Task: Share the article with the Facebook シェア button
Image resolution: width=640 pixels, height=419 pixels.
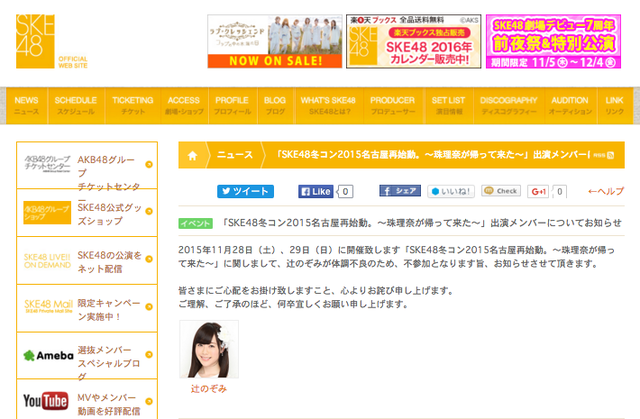Action: tap(400, 191)
